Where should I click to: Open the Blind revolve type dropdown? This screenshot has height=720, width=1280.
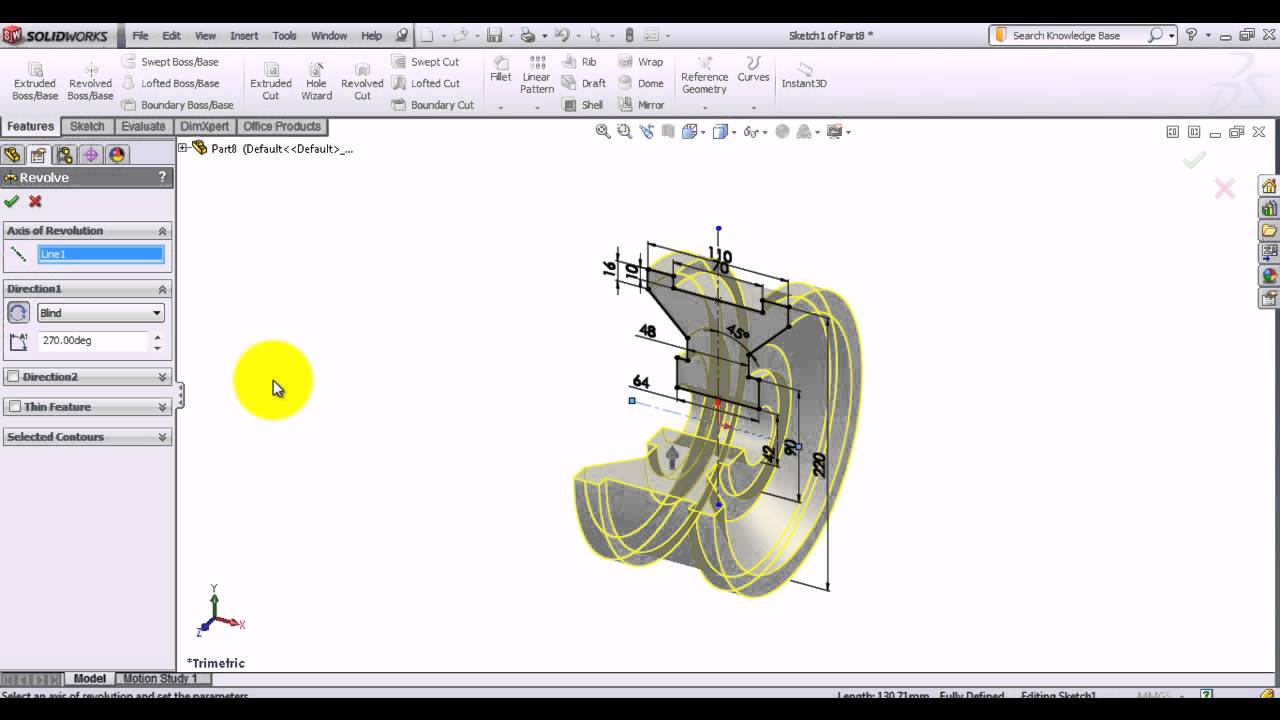coord(100,313)
